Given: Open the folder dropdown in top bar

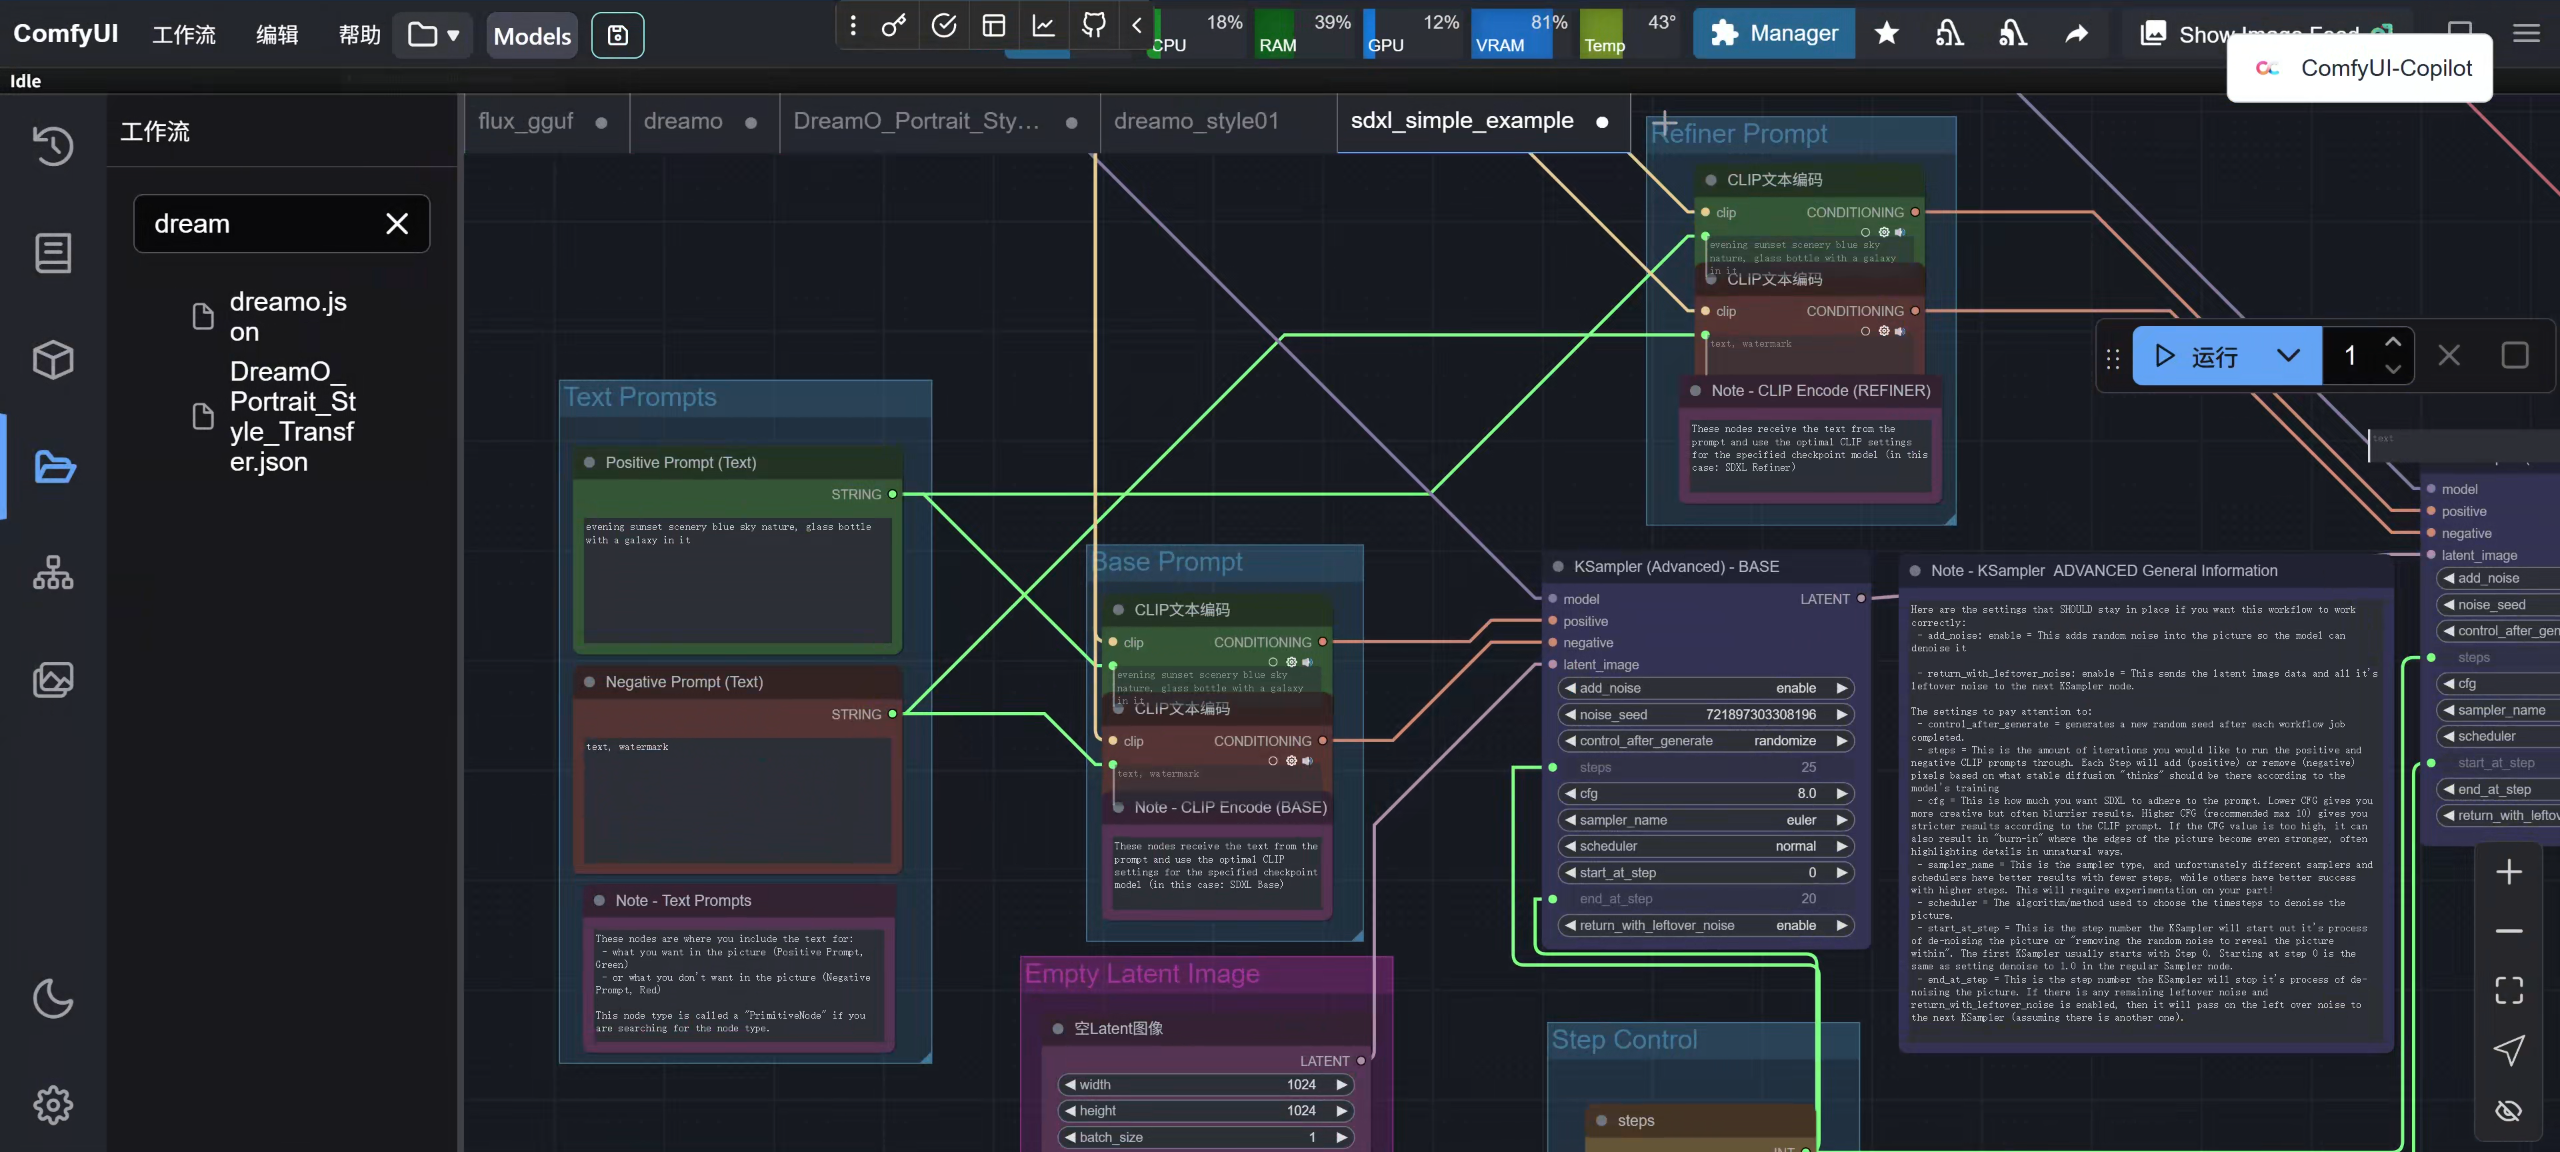Looking at the screenshot, I should click(x=432, y=35).
